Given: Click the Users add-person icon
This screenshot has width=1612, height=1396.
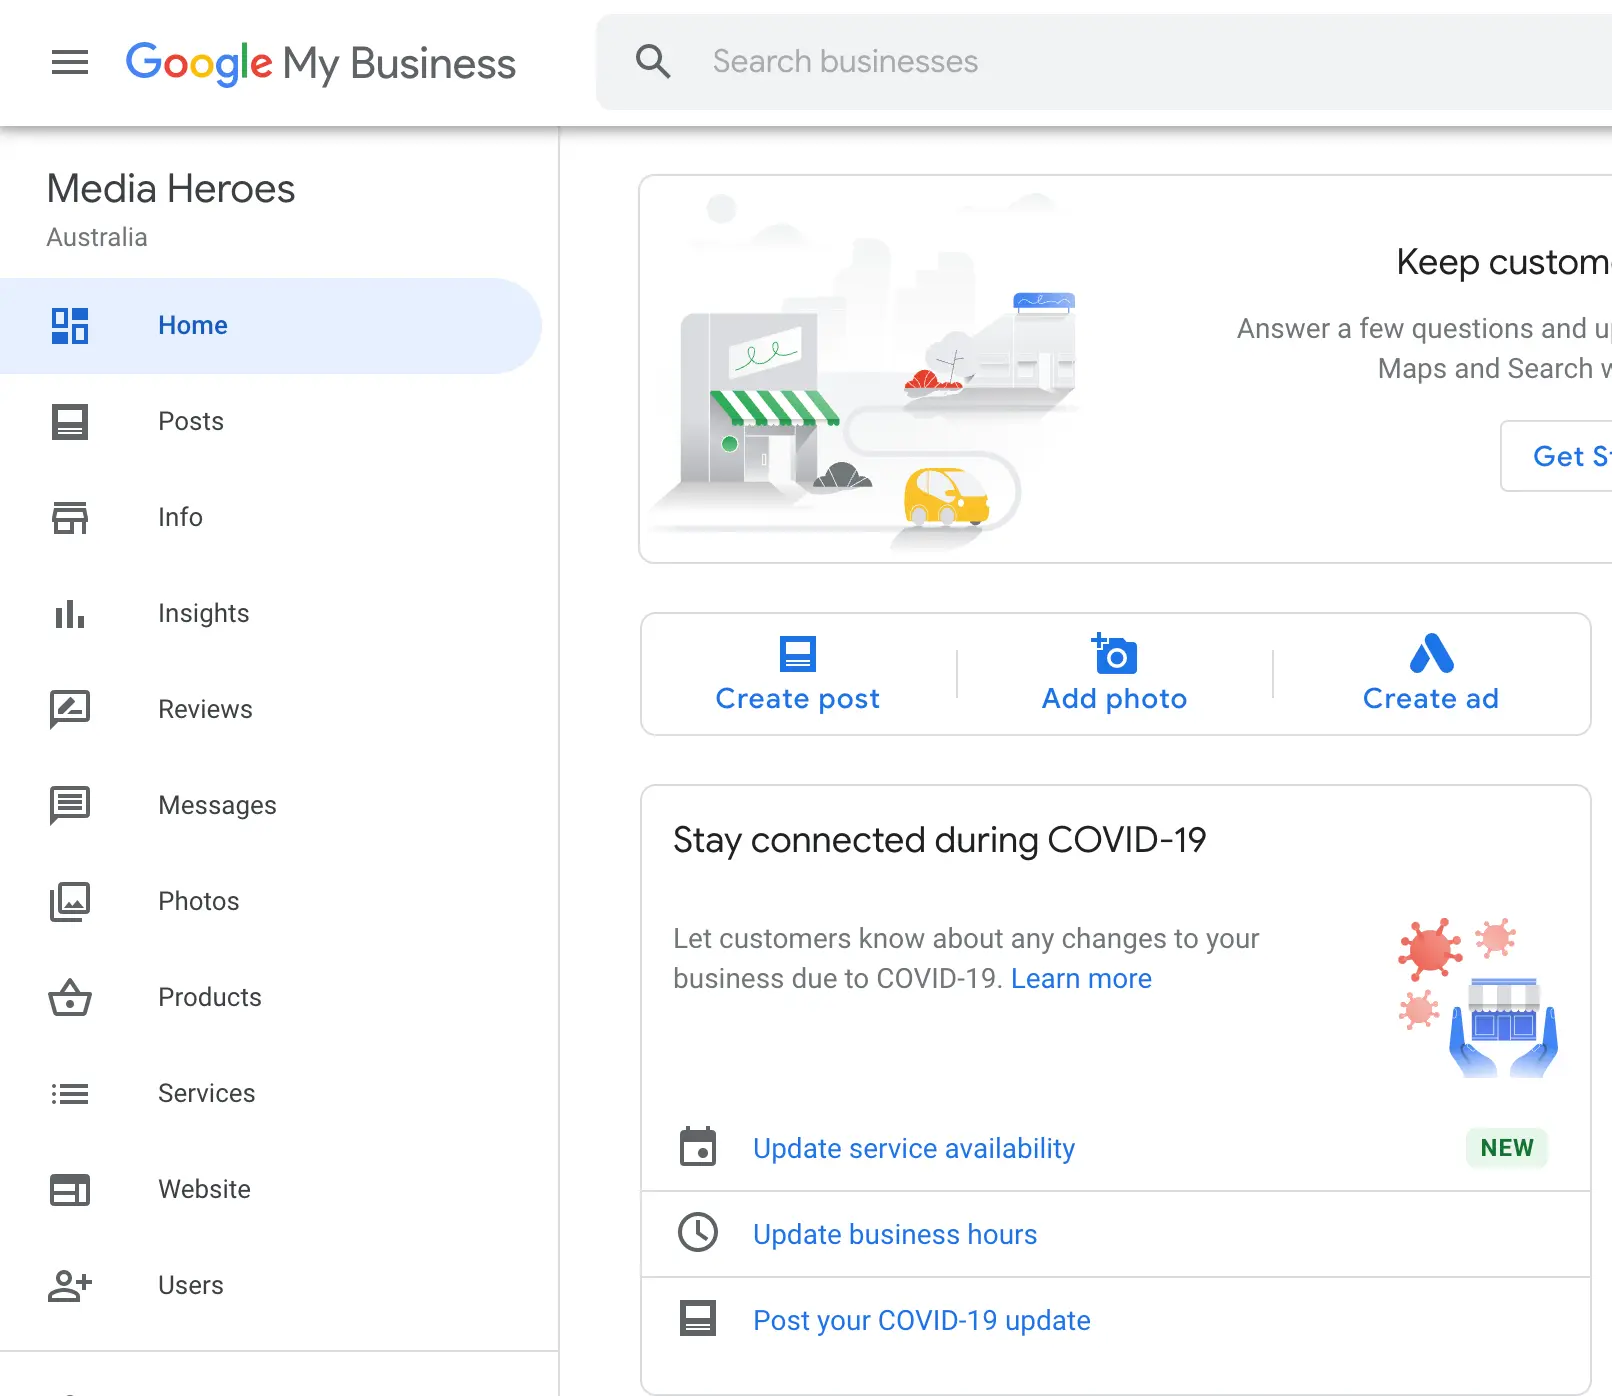Looking at the screenshot, I should [70, 1286].
